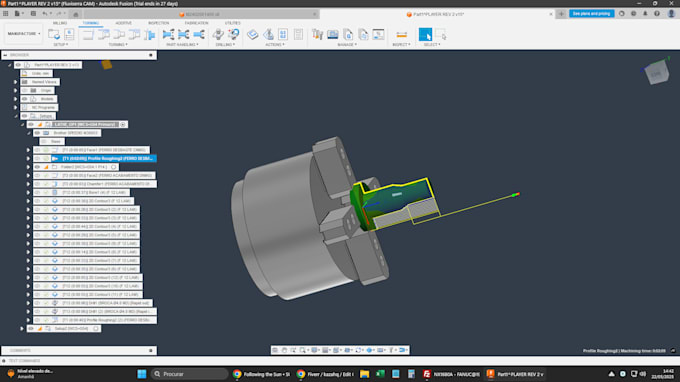
Task: Switch to the Inspection ribbon tab
Action: pyautogui.click(x=159, y=23)
